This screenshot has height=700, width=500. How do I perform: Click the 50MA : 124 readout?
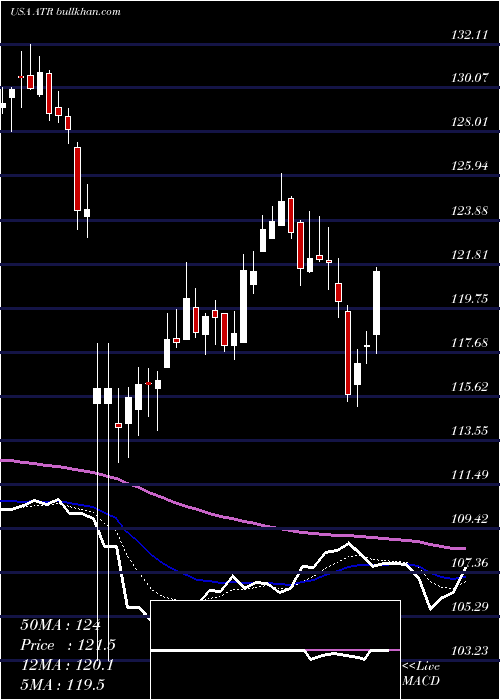(x=61, y=625)
